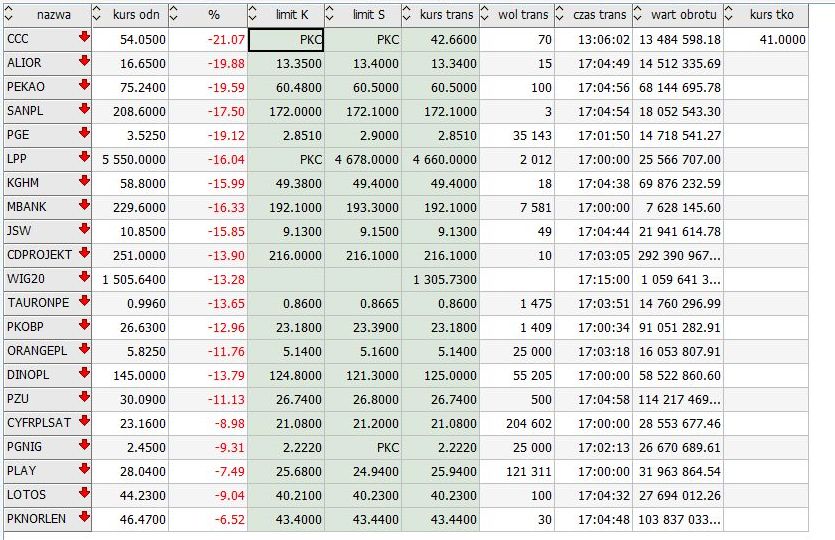The image size is (835, 540).
Task: Select the highlighted PKC limit K cell for CCC
Action: pos(286,39)
